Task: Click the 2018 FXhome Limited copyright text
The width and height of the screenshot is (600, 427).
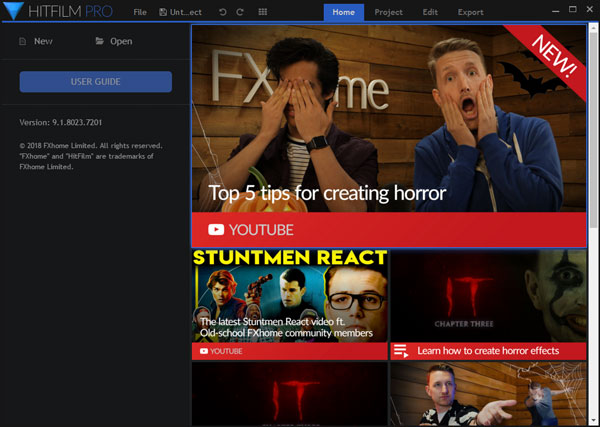Action: click(91, 156)
